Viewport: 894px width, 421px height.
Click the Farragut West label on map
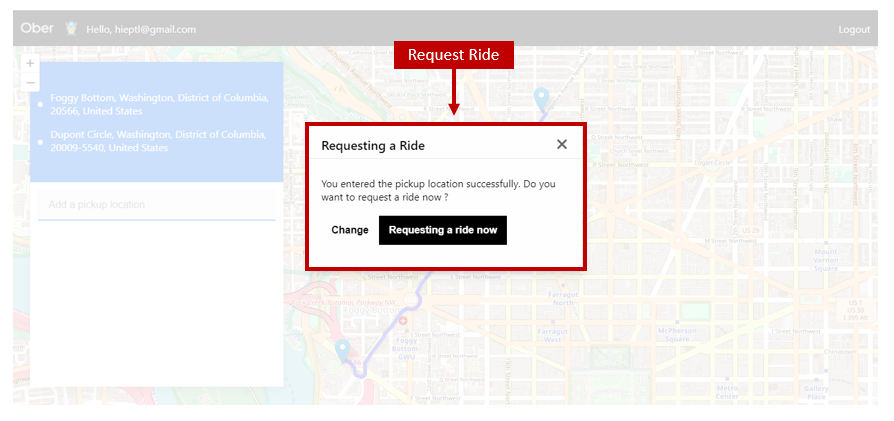[x=552, y=335]
